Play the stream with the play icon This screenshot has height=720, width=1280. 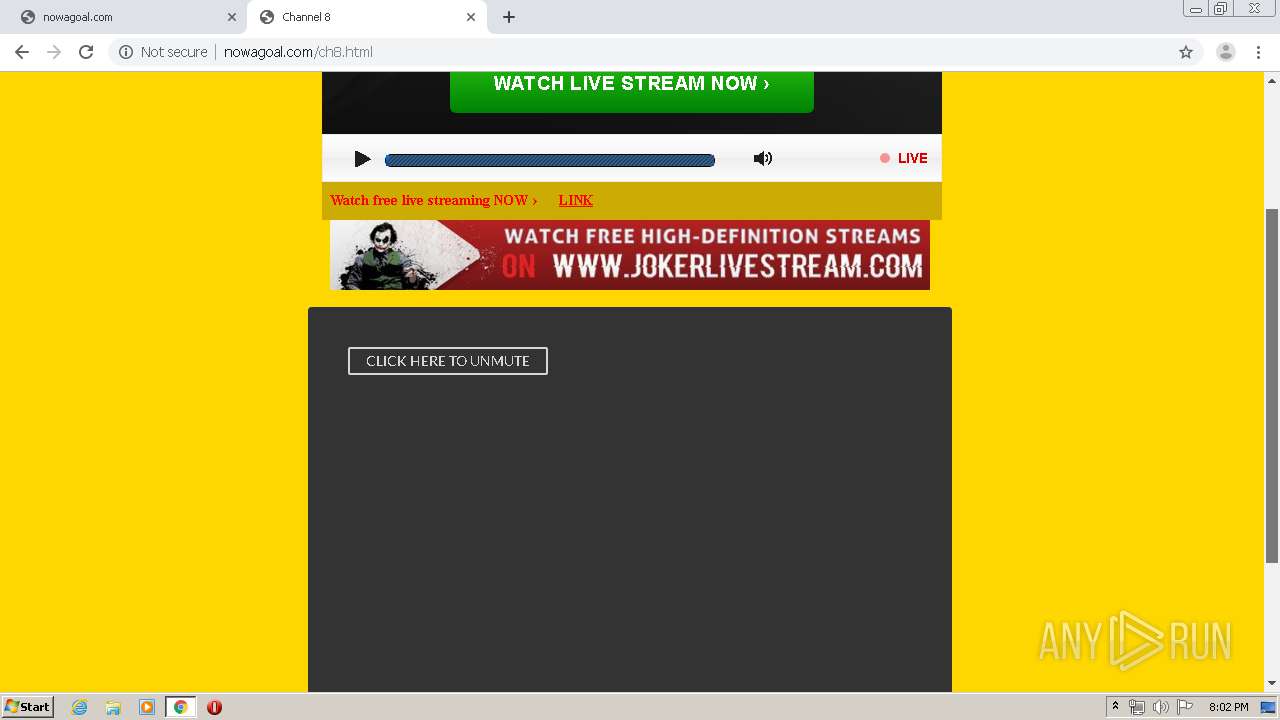362,159
